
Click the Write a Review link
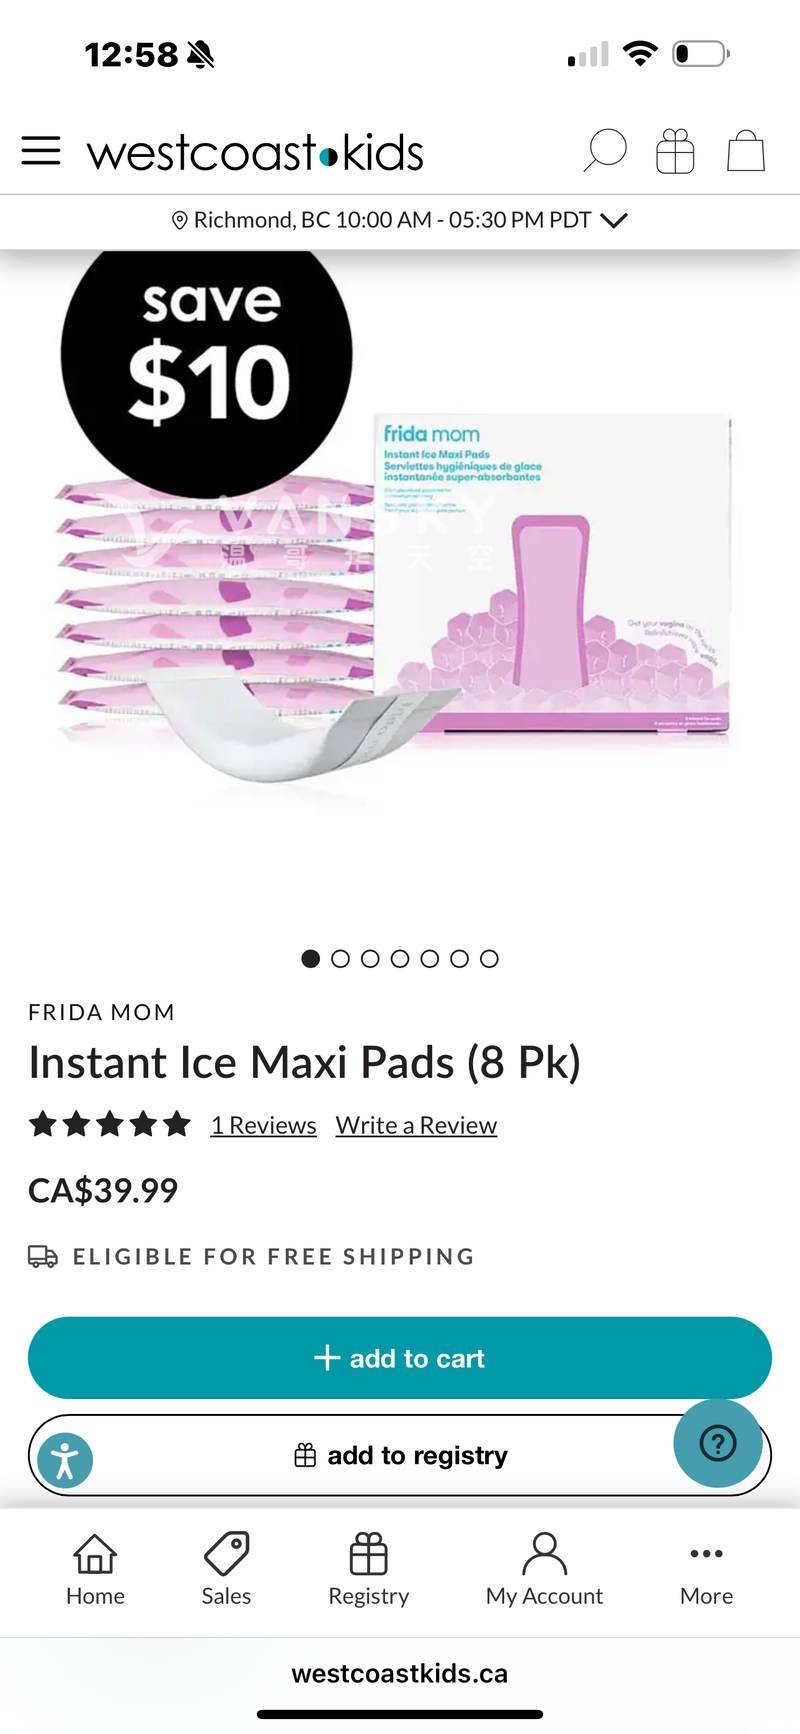(416, 1125)
